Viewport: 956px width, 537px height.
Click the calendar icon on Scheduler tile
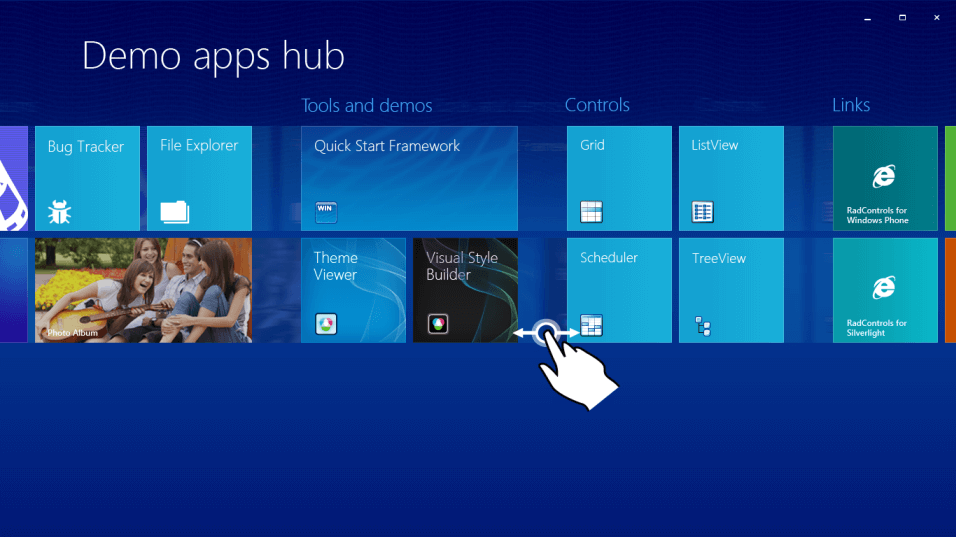coord(591,325)
